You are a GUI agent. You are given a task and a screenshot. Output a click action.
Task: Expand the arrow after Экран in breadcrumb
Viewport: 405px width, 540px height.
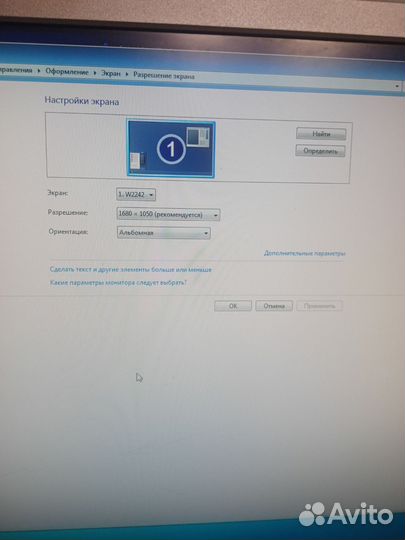coord(127,74)
